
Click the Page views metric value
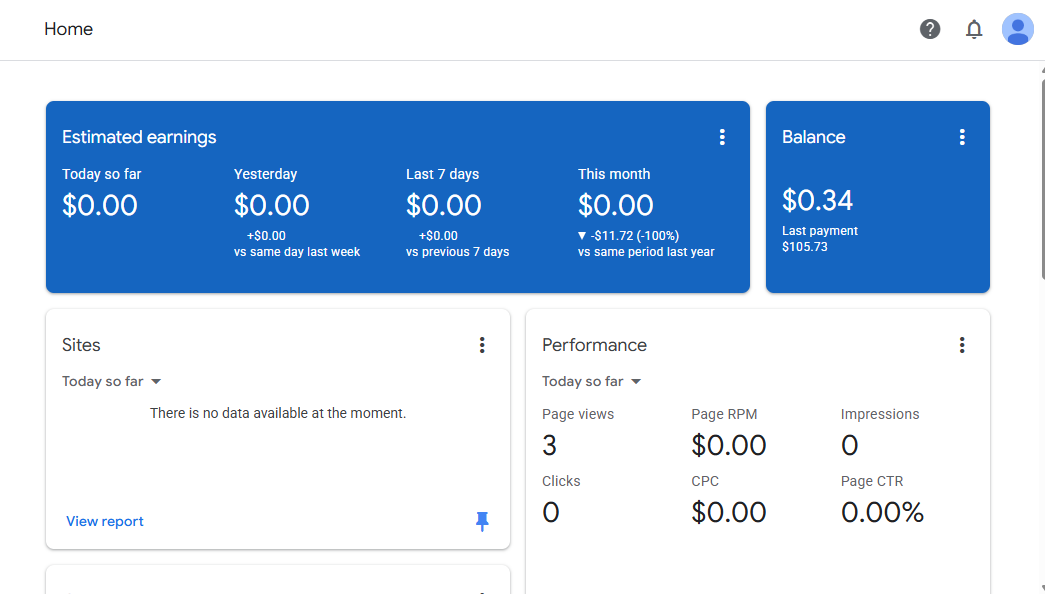click(550, 446)
